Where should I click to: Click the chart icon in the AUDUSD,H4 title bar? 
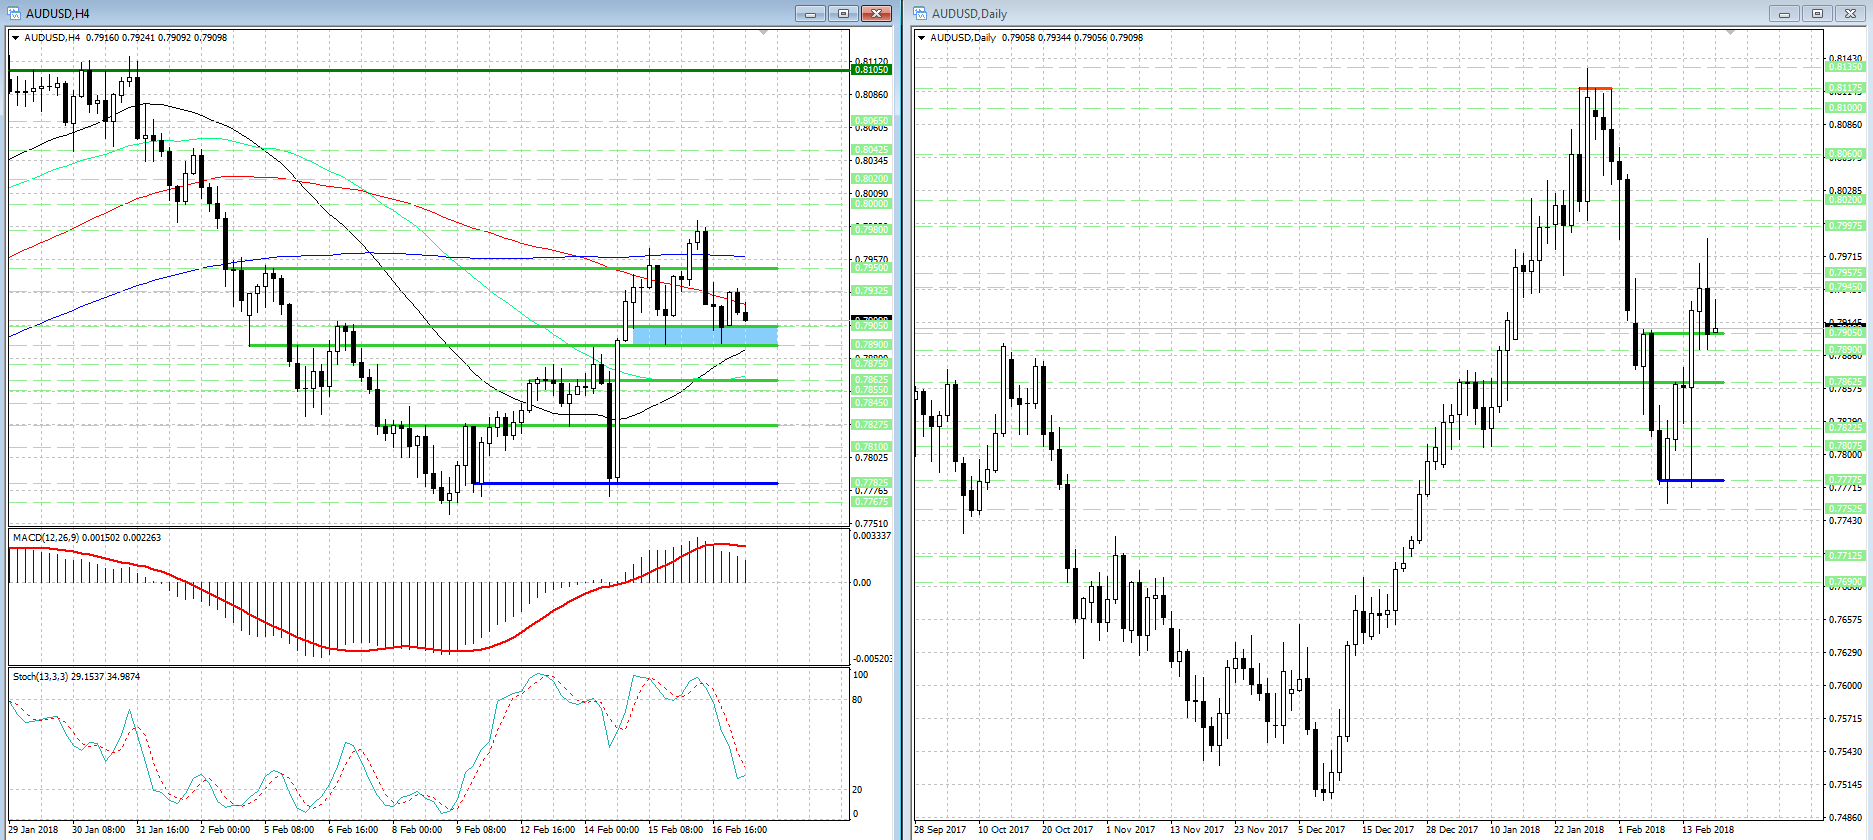pos(15,13)
